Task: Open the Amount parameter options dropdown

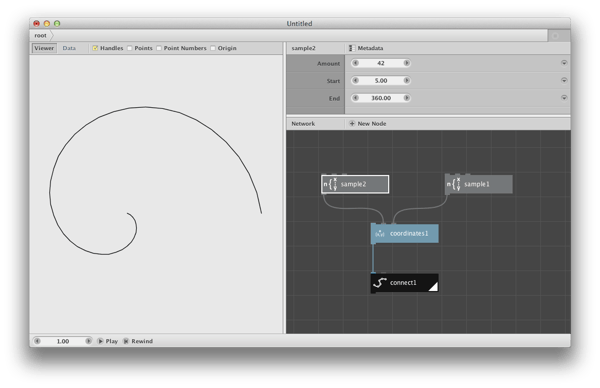Action: click(x=564, y=63)
